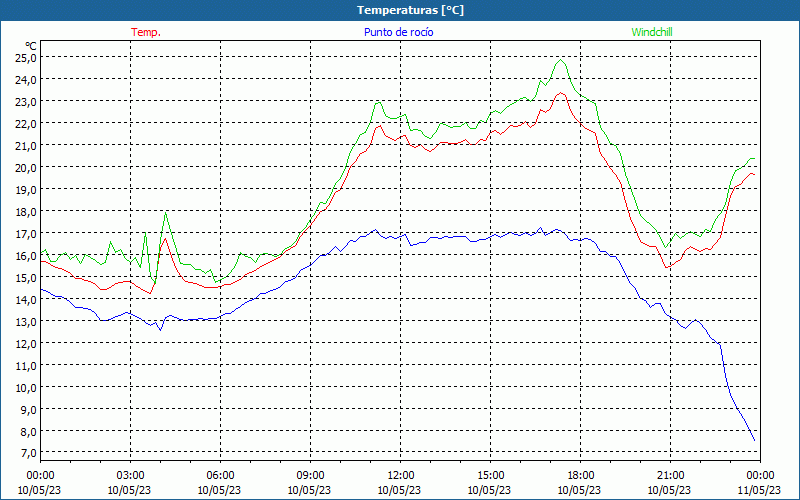Click the green windchill peak near 17:20

click(561, 60)
